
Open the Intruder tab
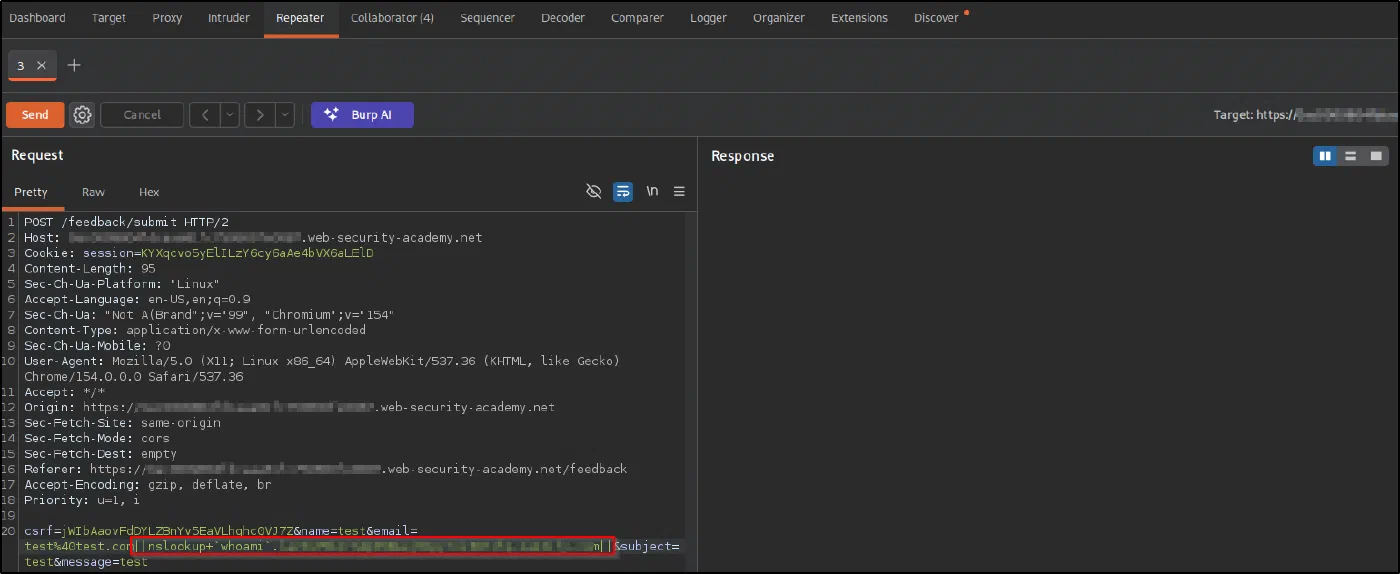coord(229,18)
